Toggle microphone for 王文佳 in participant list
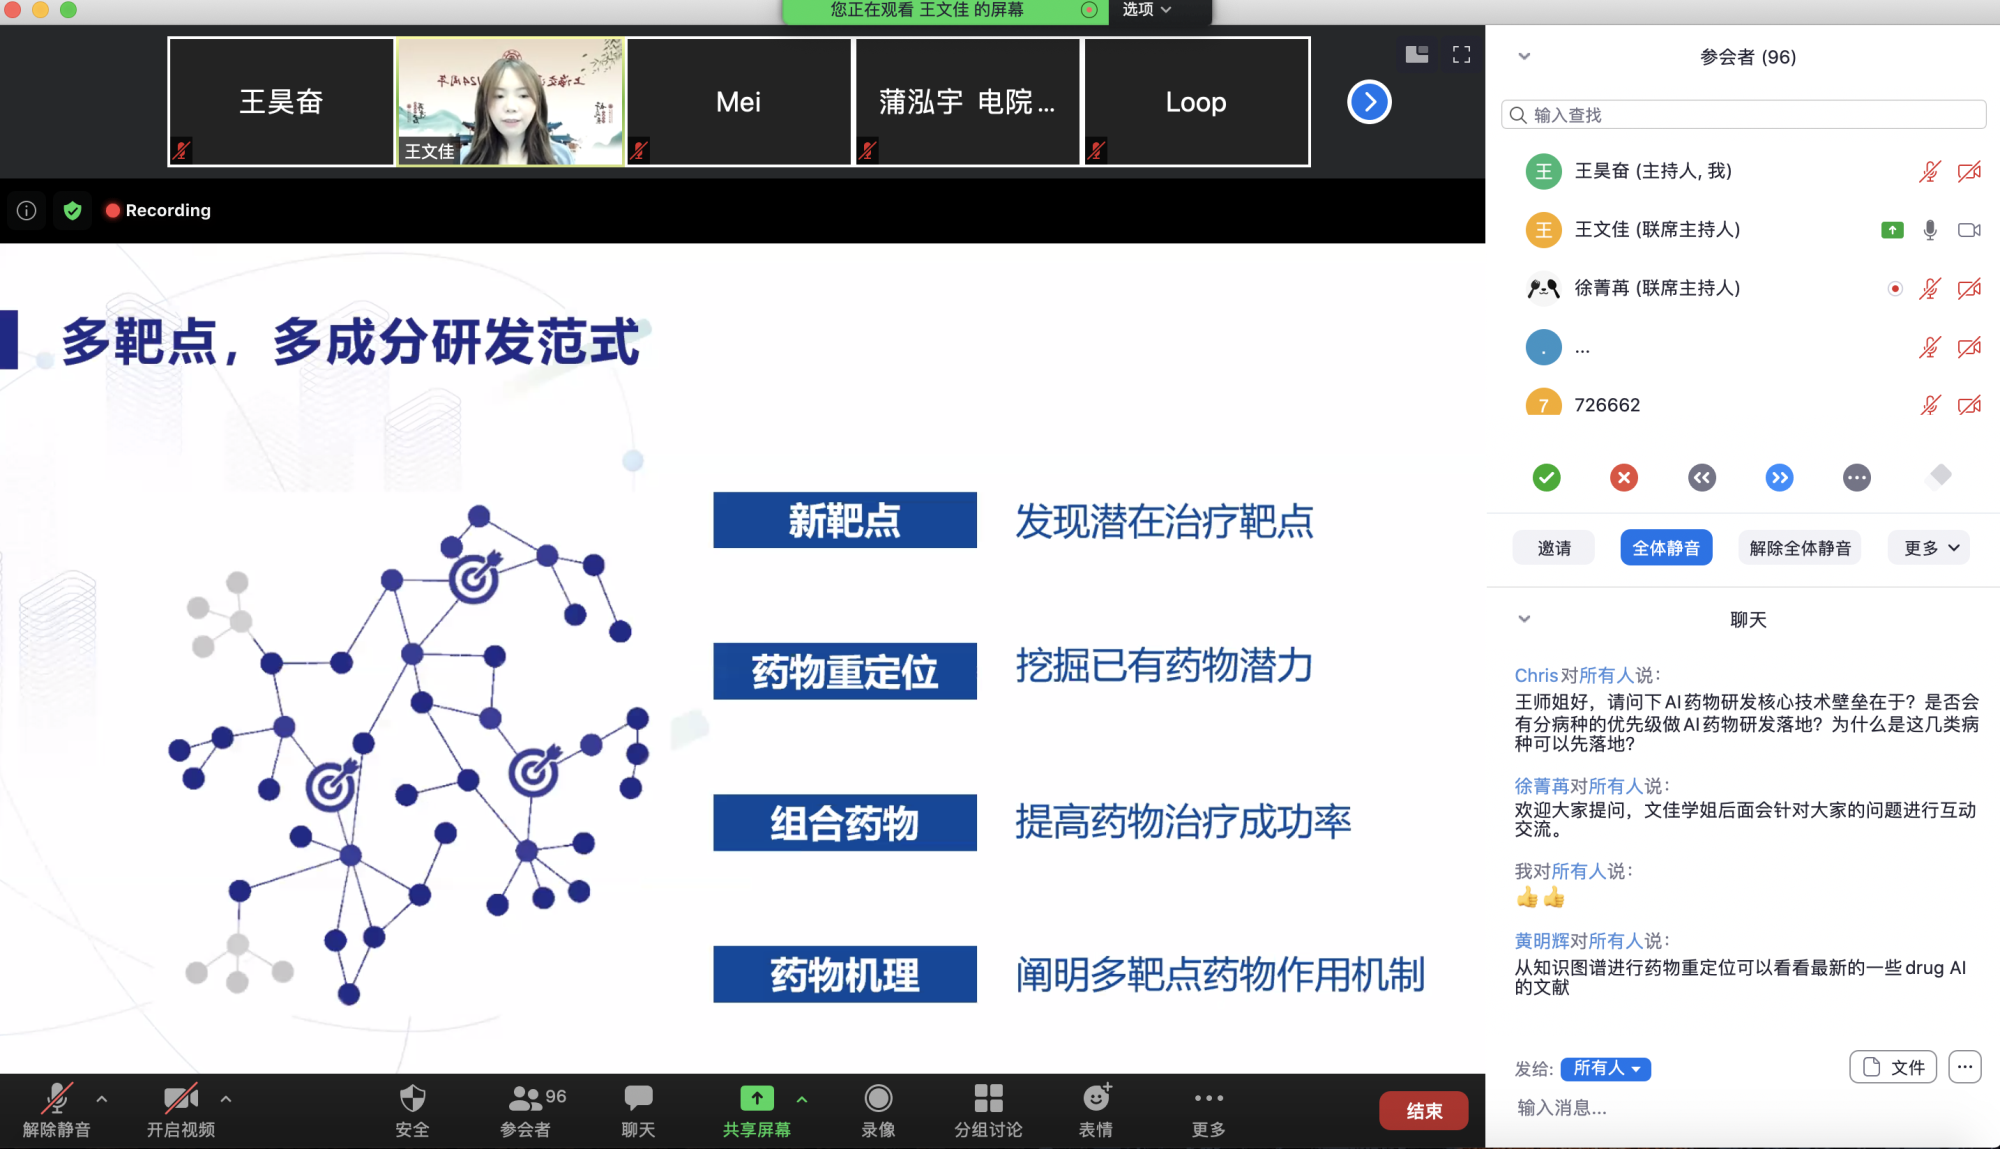 tap(1930, 230)
